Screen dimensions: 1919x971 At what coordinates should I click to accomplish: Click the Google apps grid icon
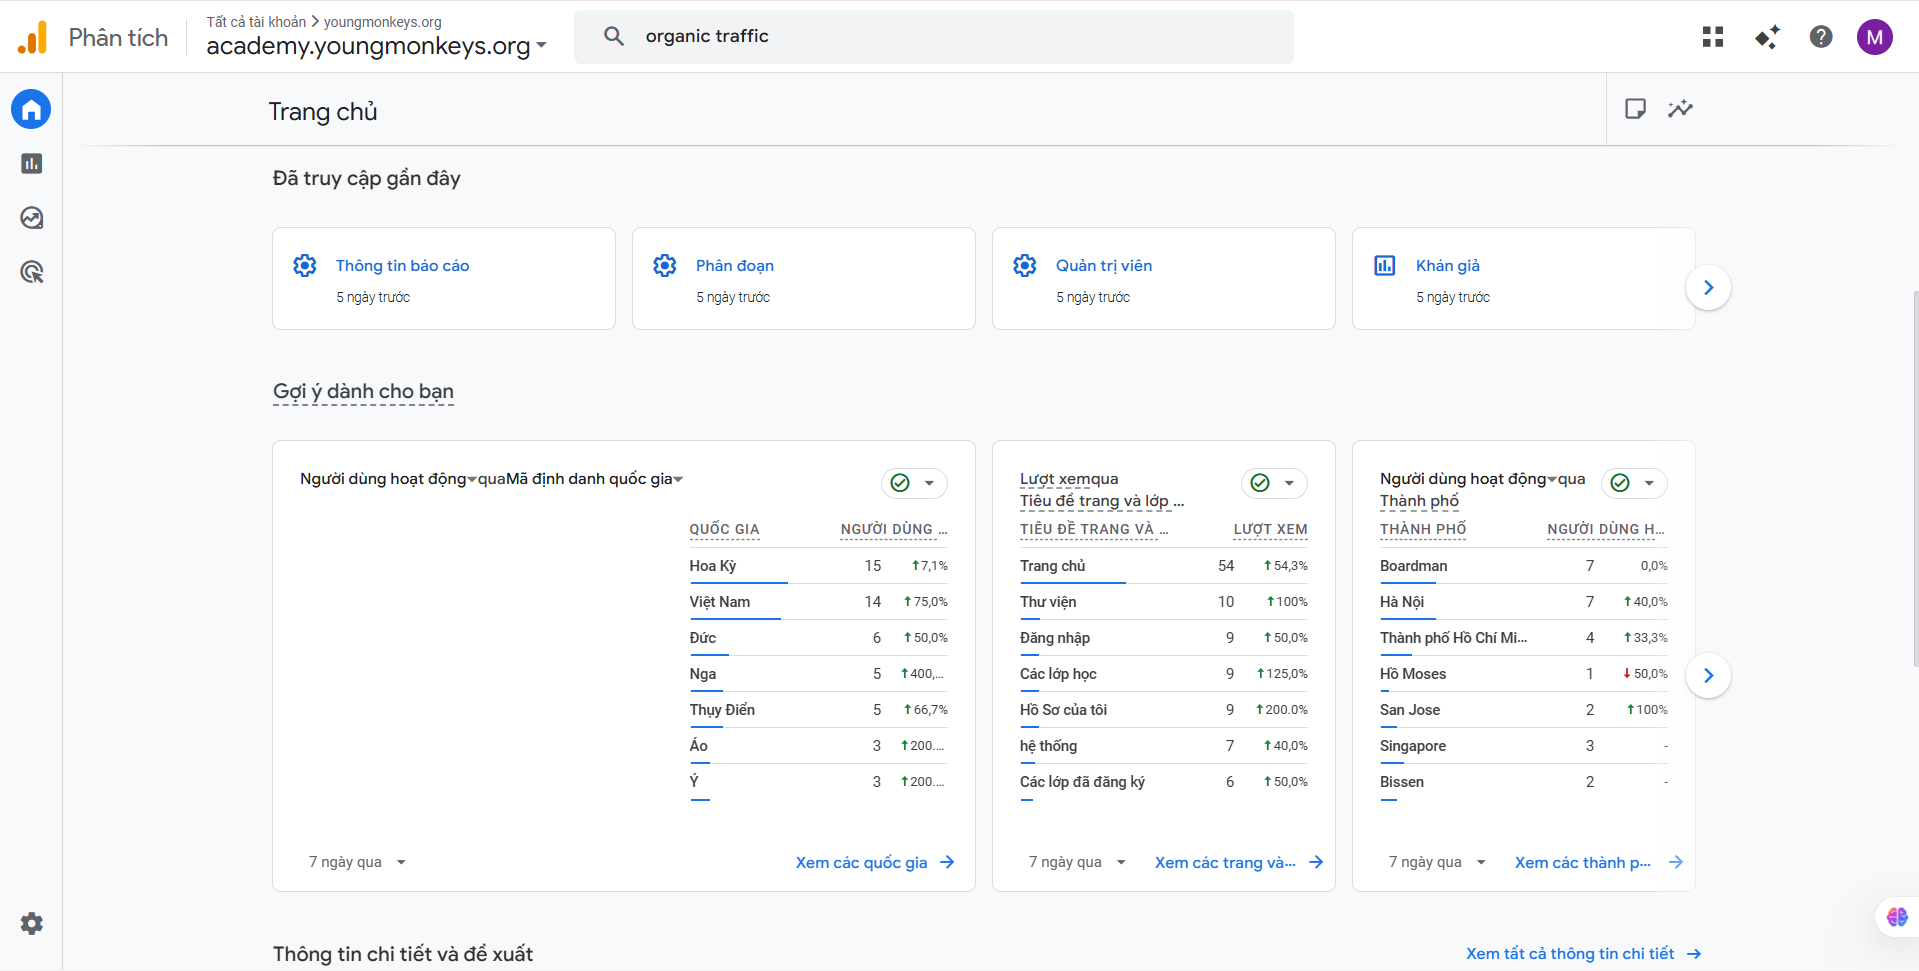pyautogui.click(x=1712, y=37)
